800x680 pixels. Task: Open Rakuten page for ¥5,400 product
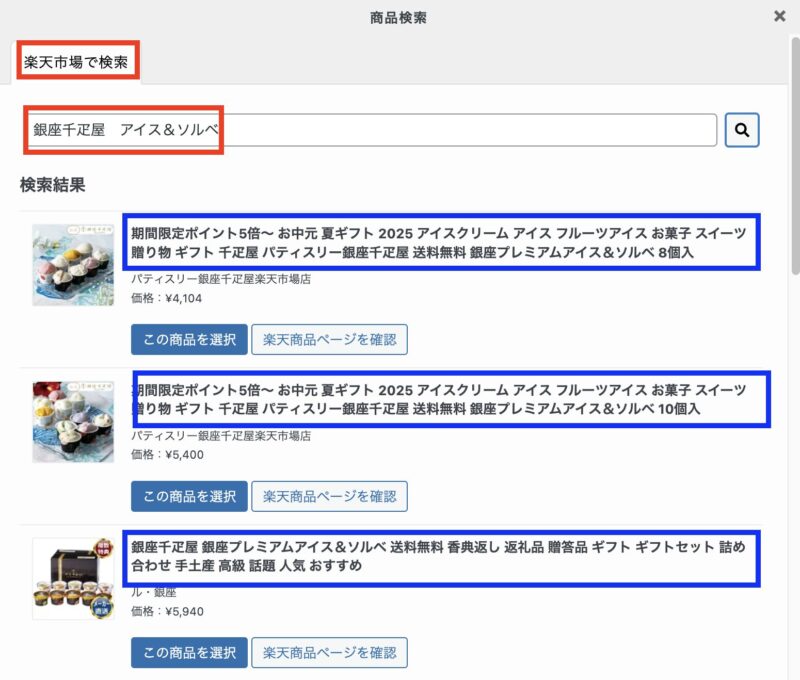(330, 496)
